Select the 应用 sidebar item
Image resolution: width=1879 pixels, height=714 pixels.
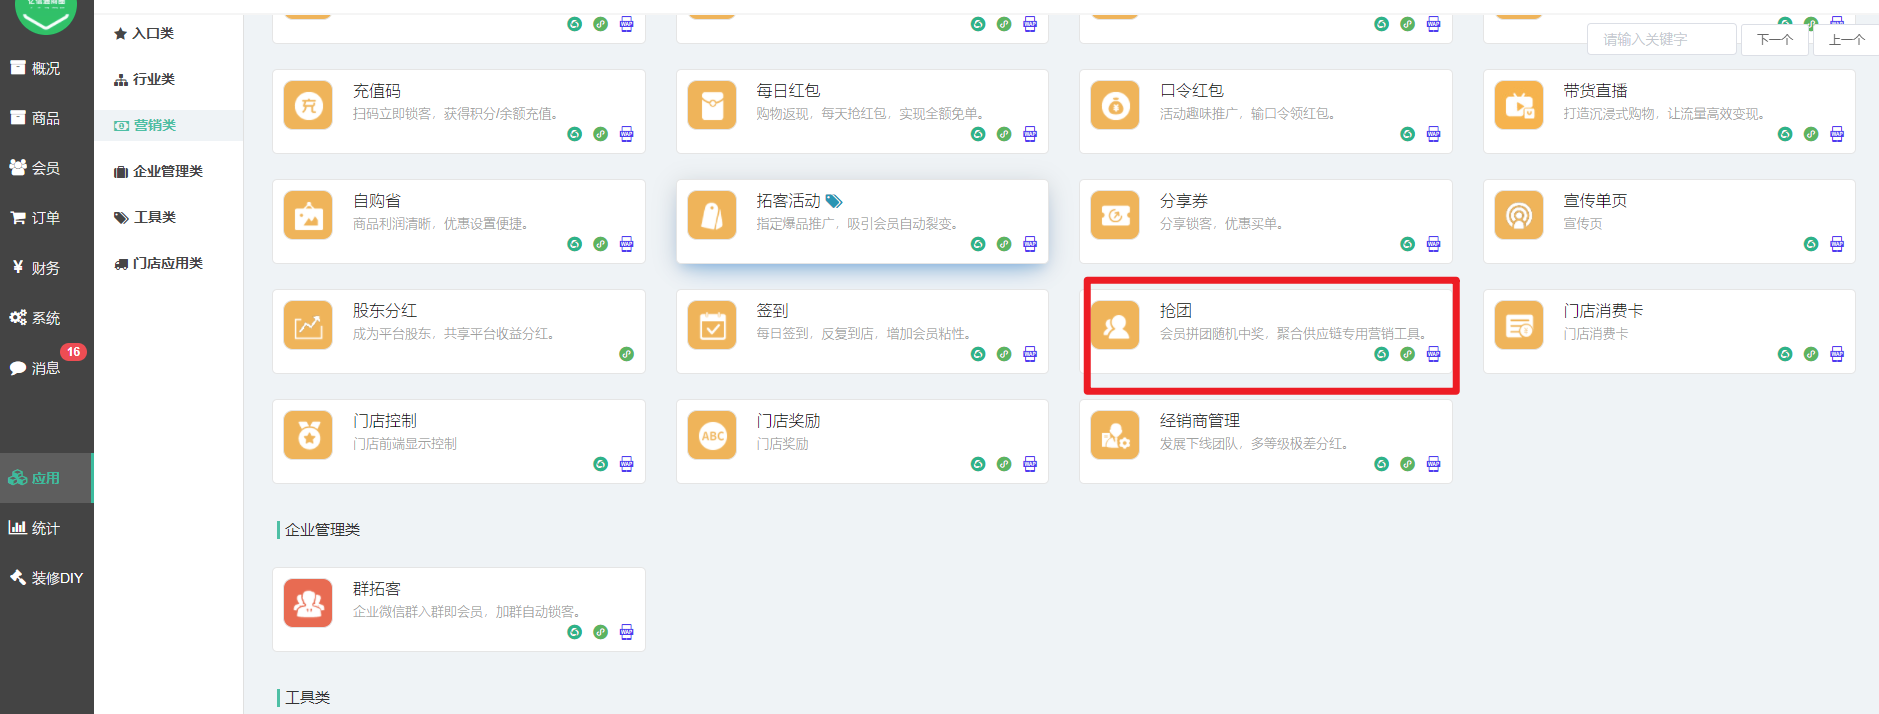tap(46, 478)
